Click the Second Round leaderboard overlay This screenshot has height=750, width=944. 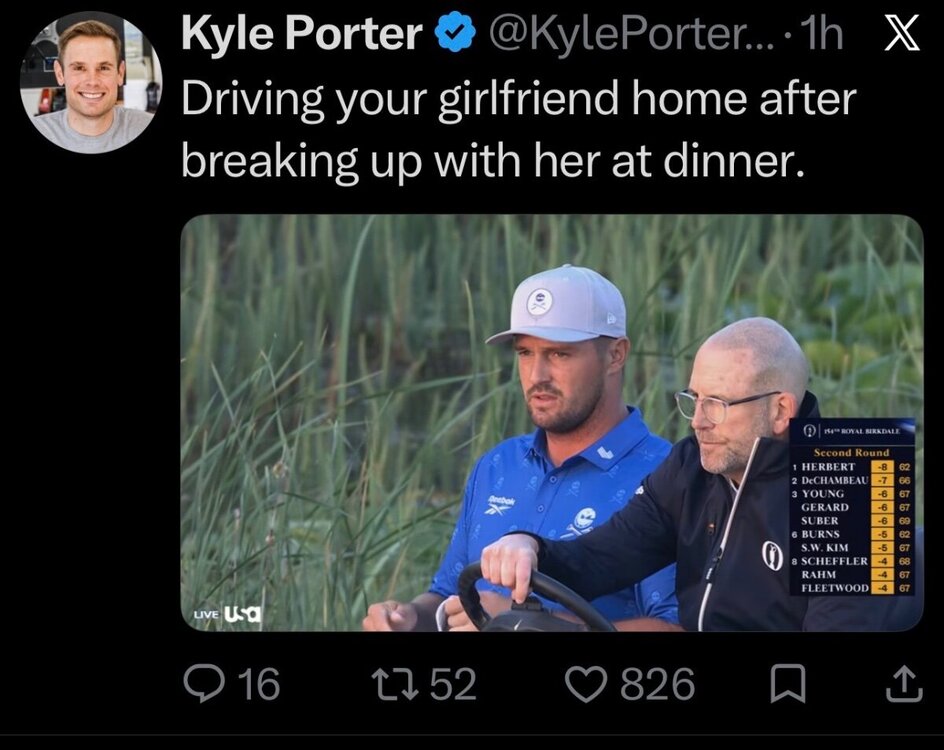tap(852, 507)
